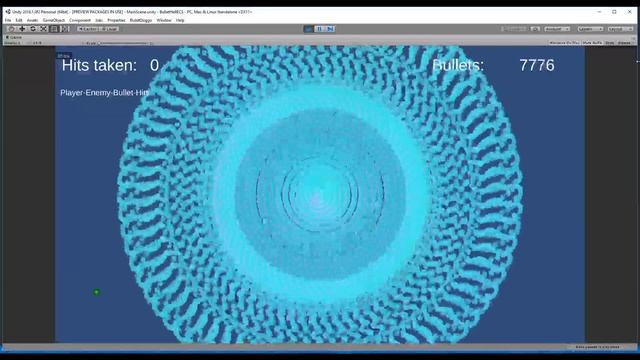Open the Layers dropdown

(590, 29)
